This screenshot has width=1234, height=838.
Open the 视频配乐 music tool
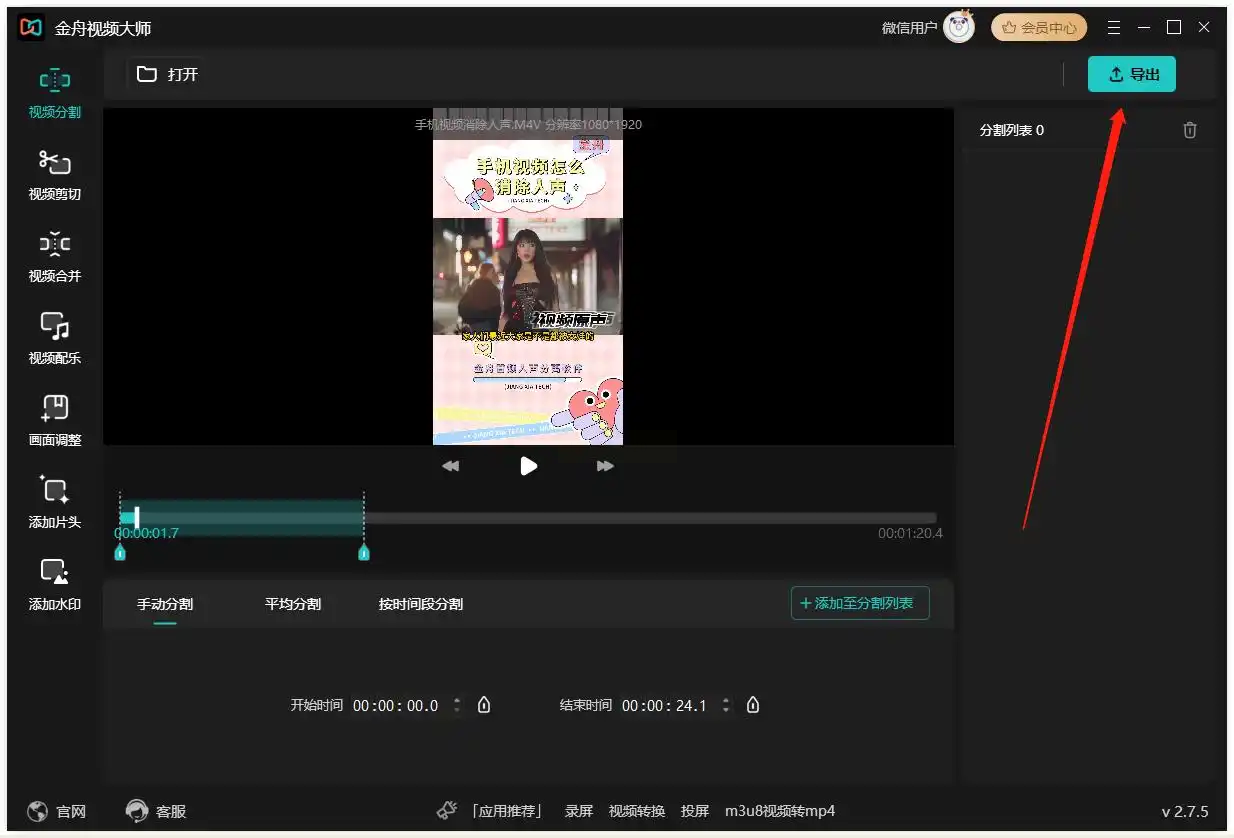[55, 338]
